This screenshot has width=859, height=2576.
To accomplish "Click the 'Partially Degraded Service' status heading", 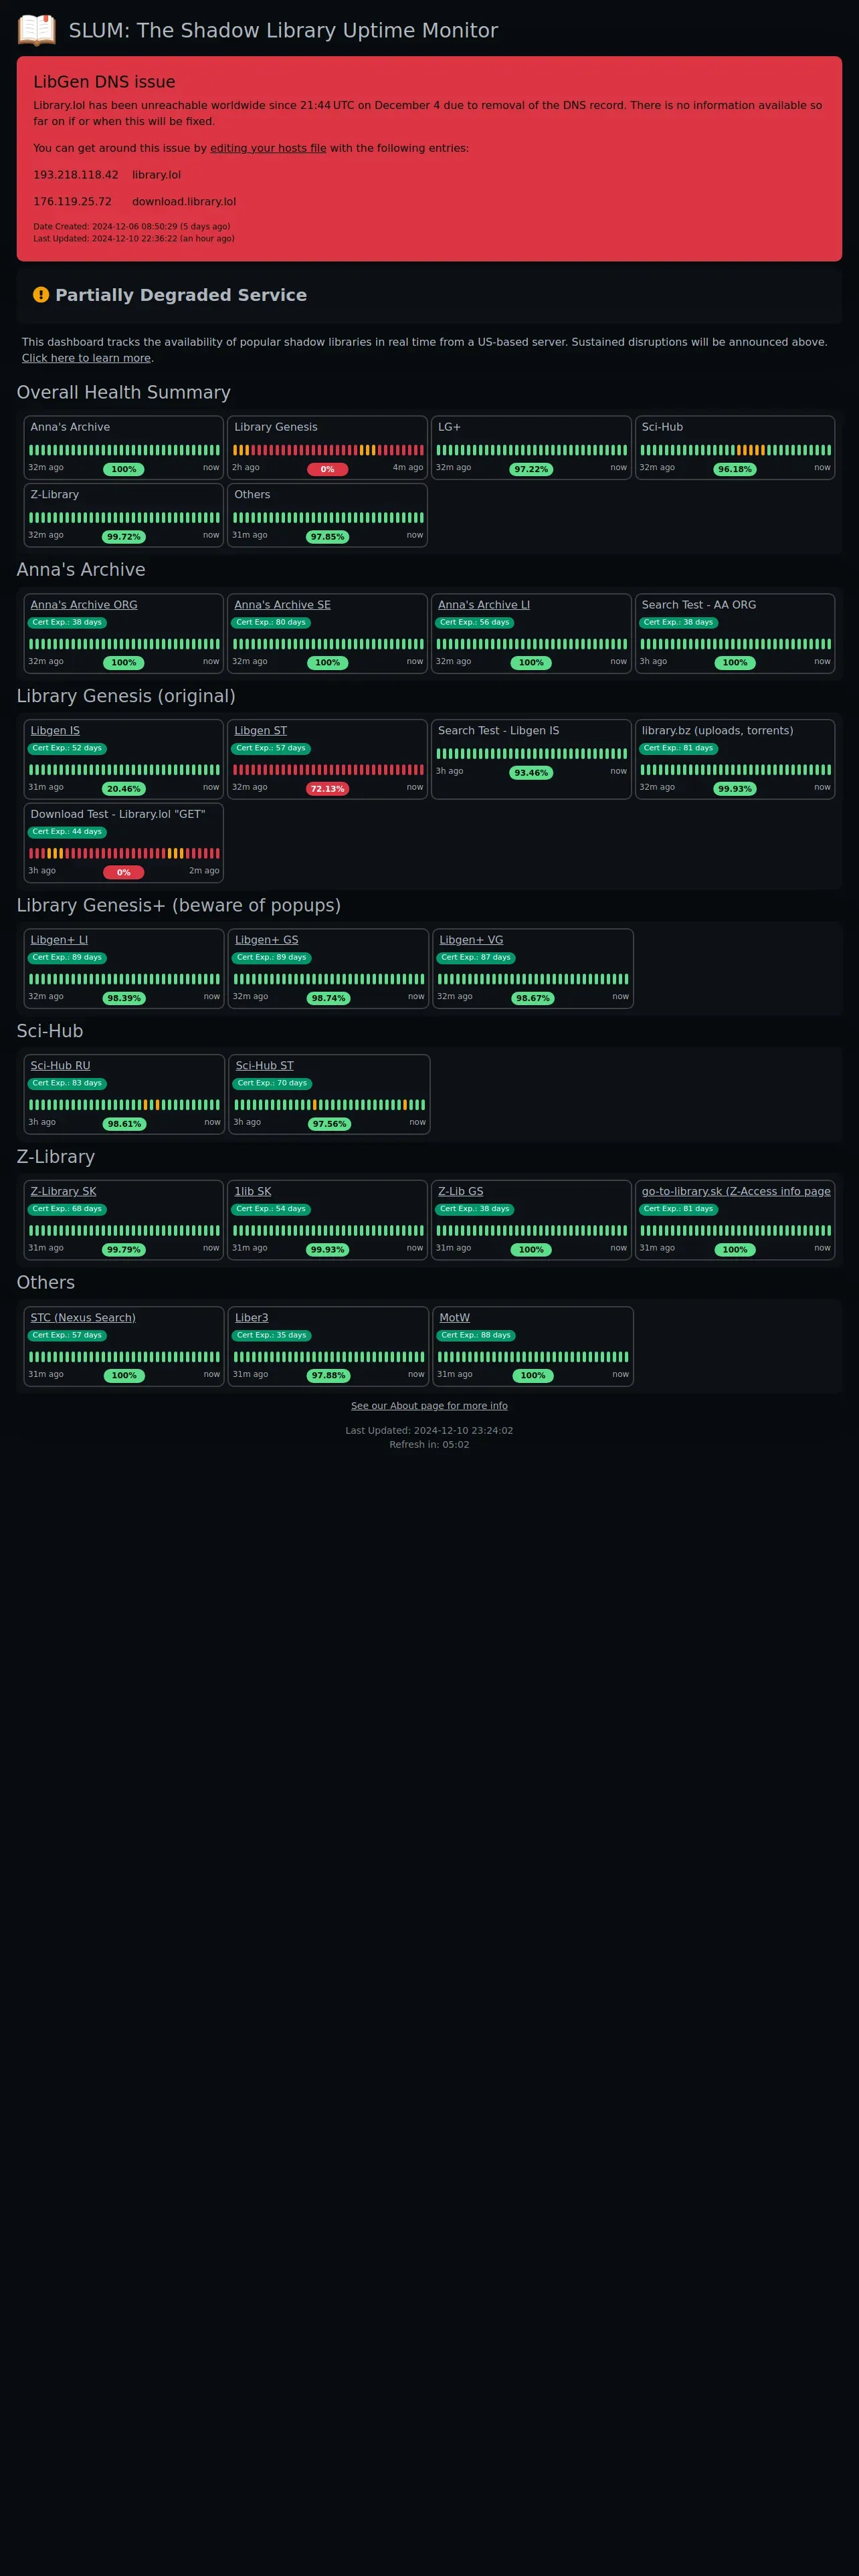I will point(181,295).
